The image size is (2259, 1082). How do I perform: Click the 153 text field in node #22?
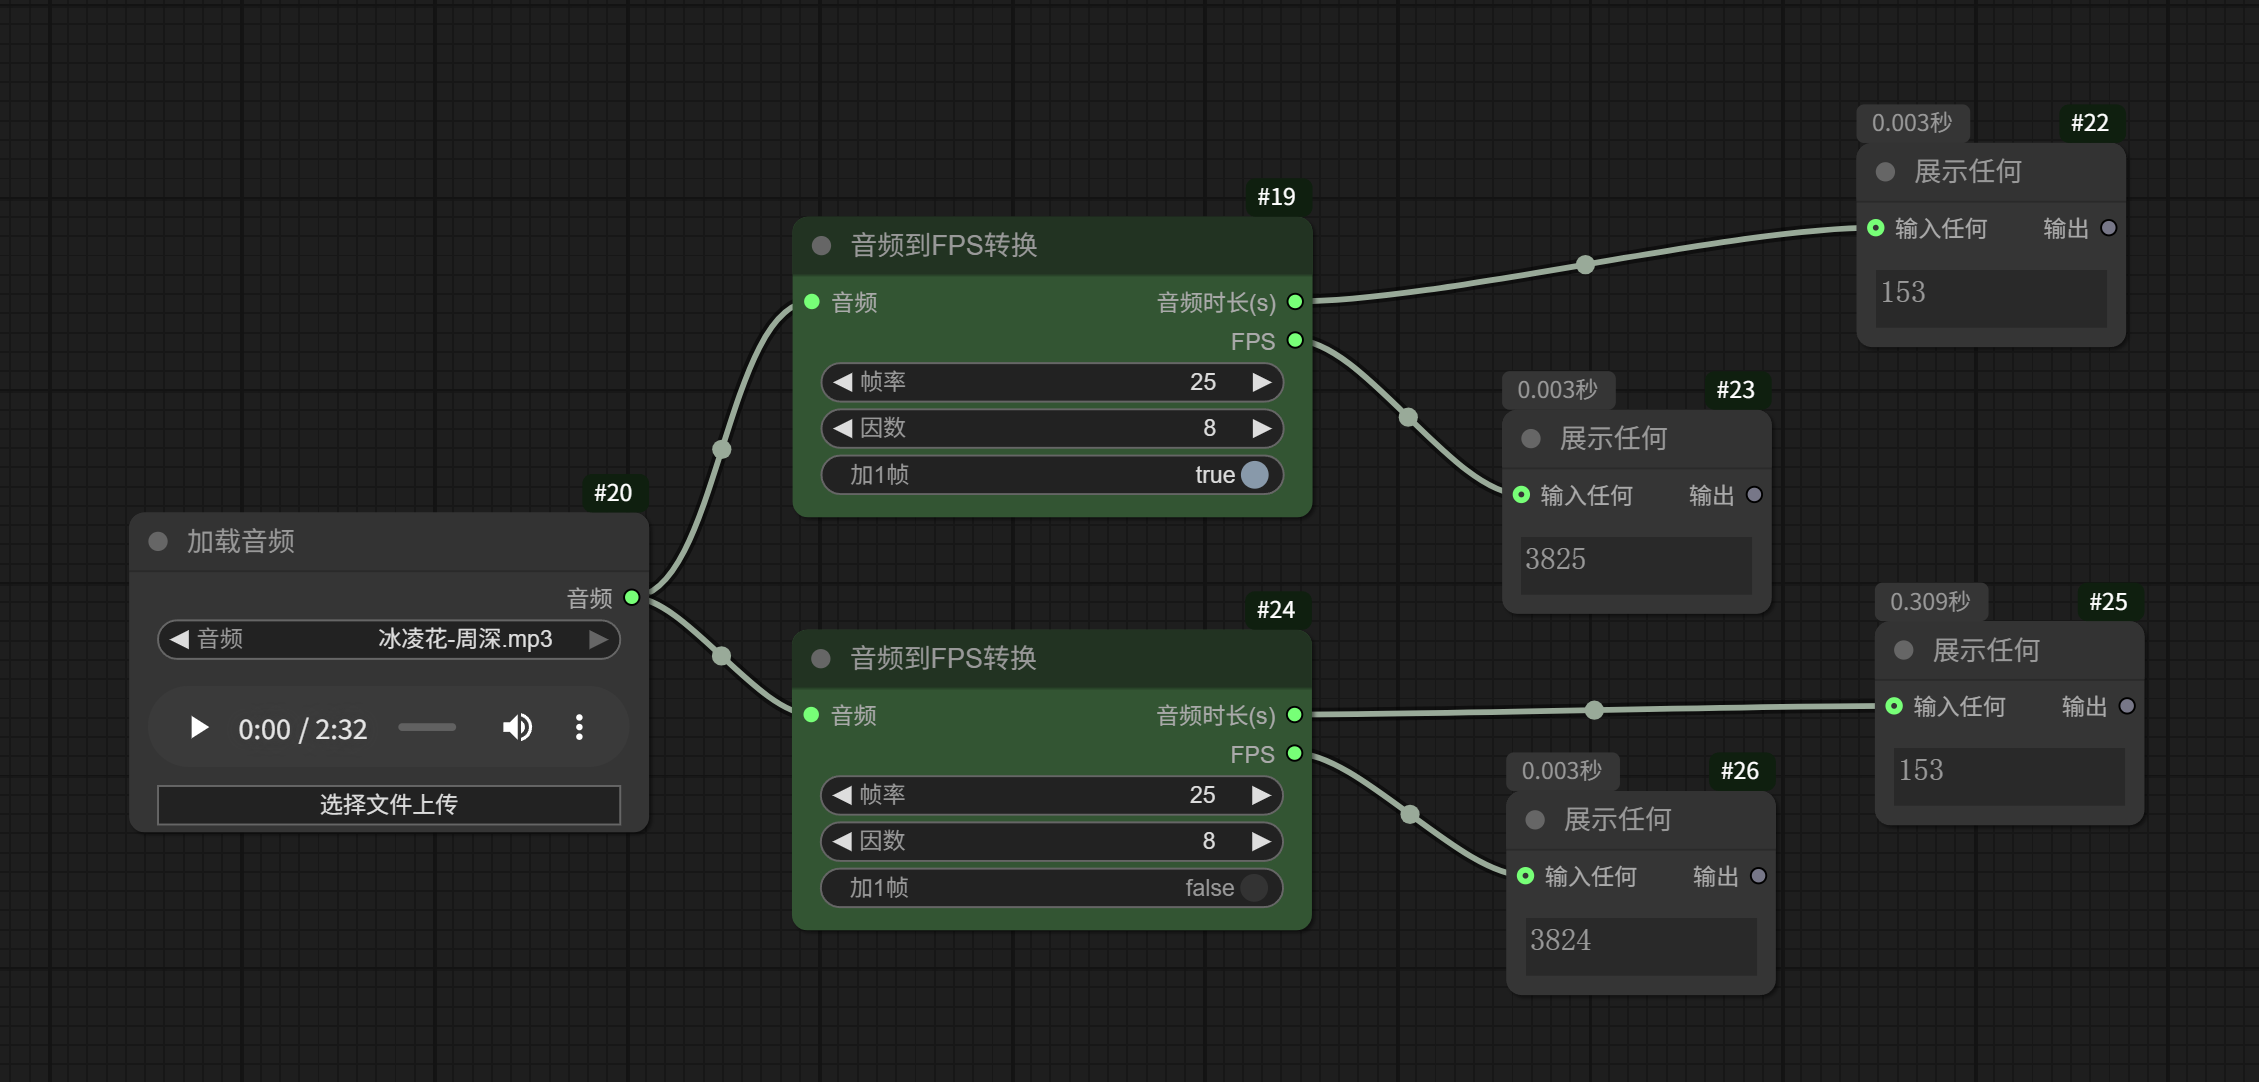[1991, 298]
